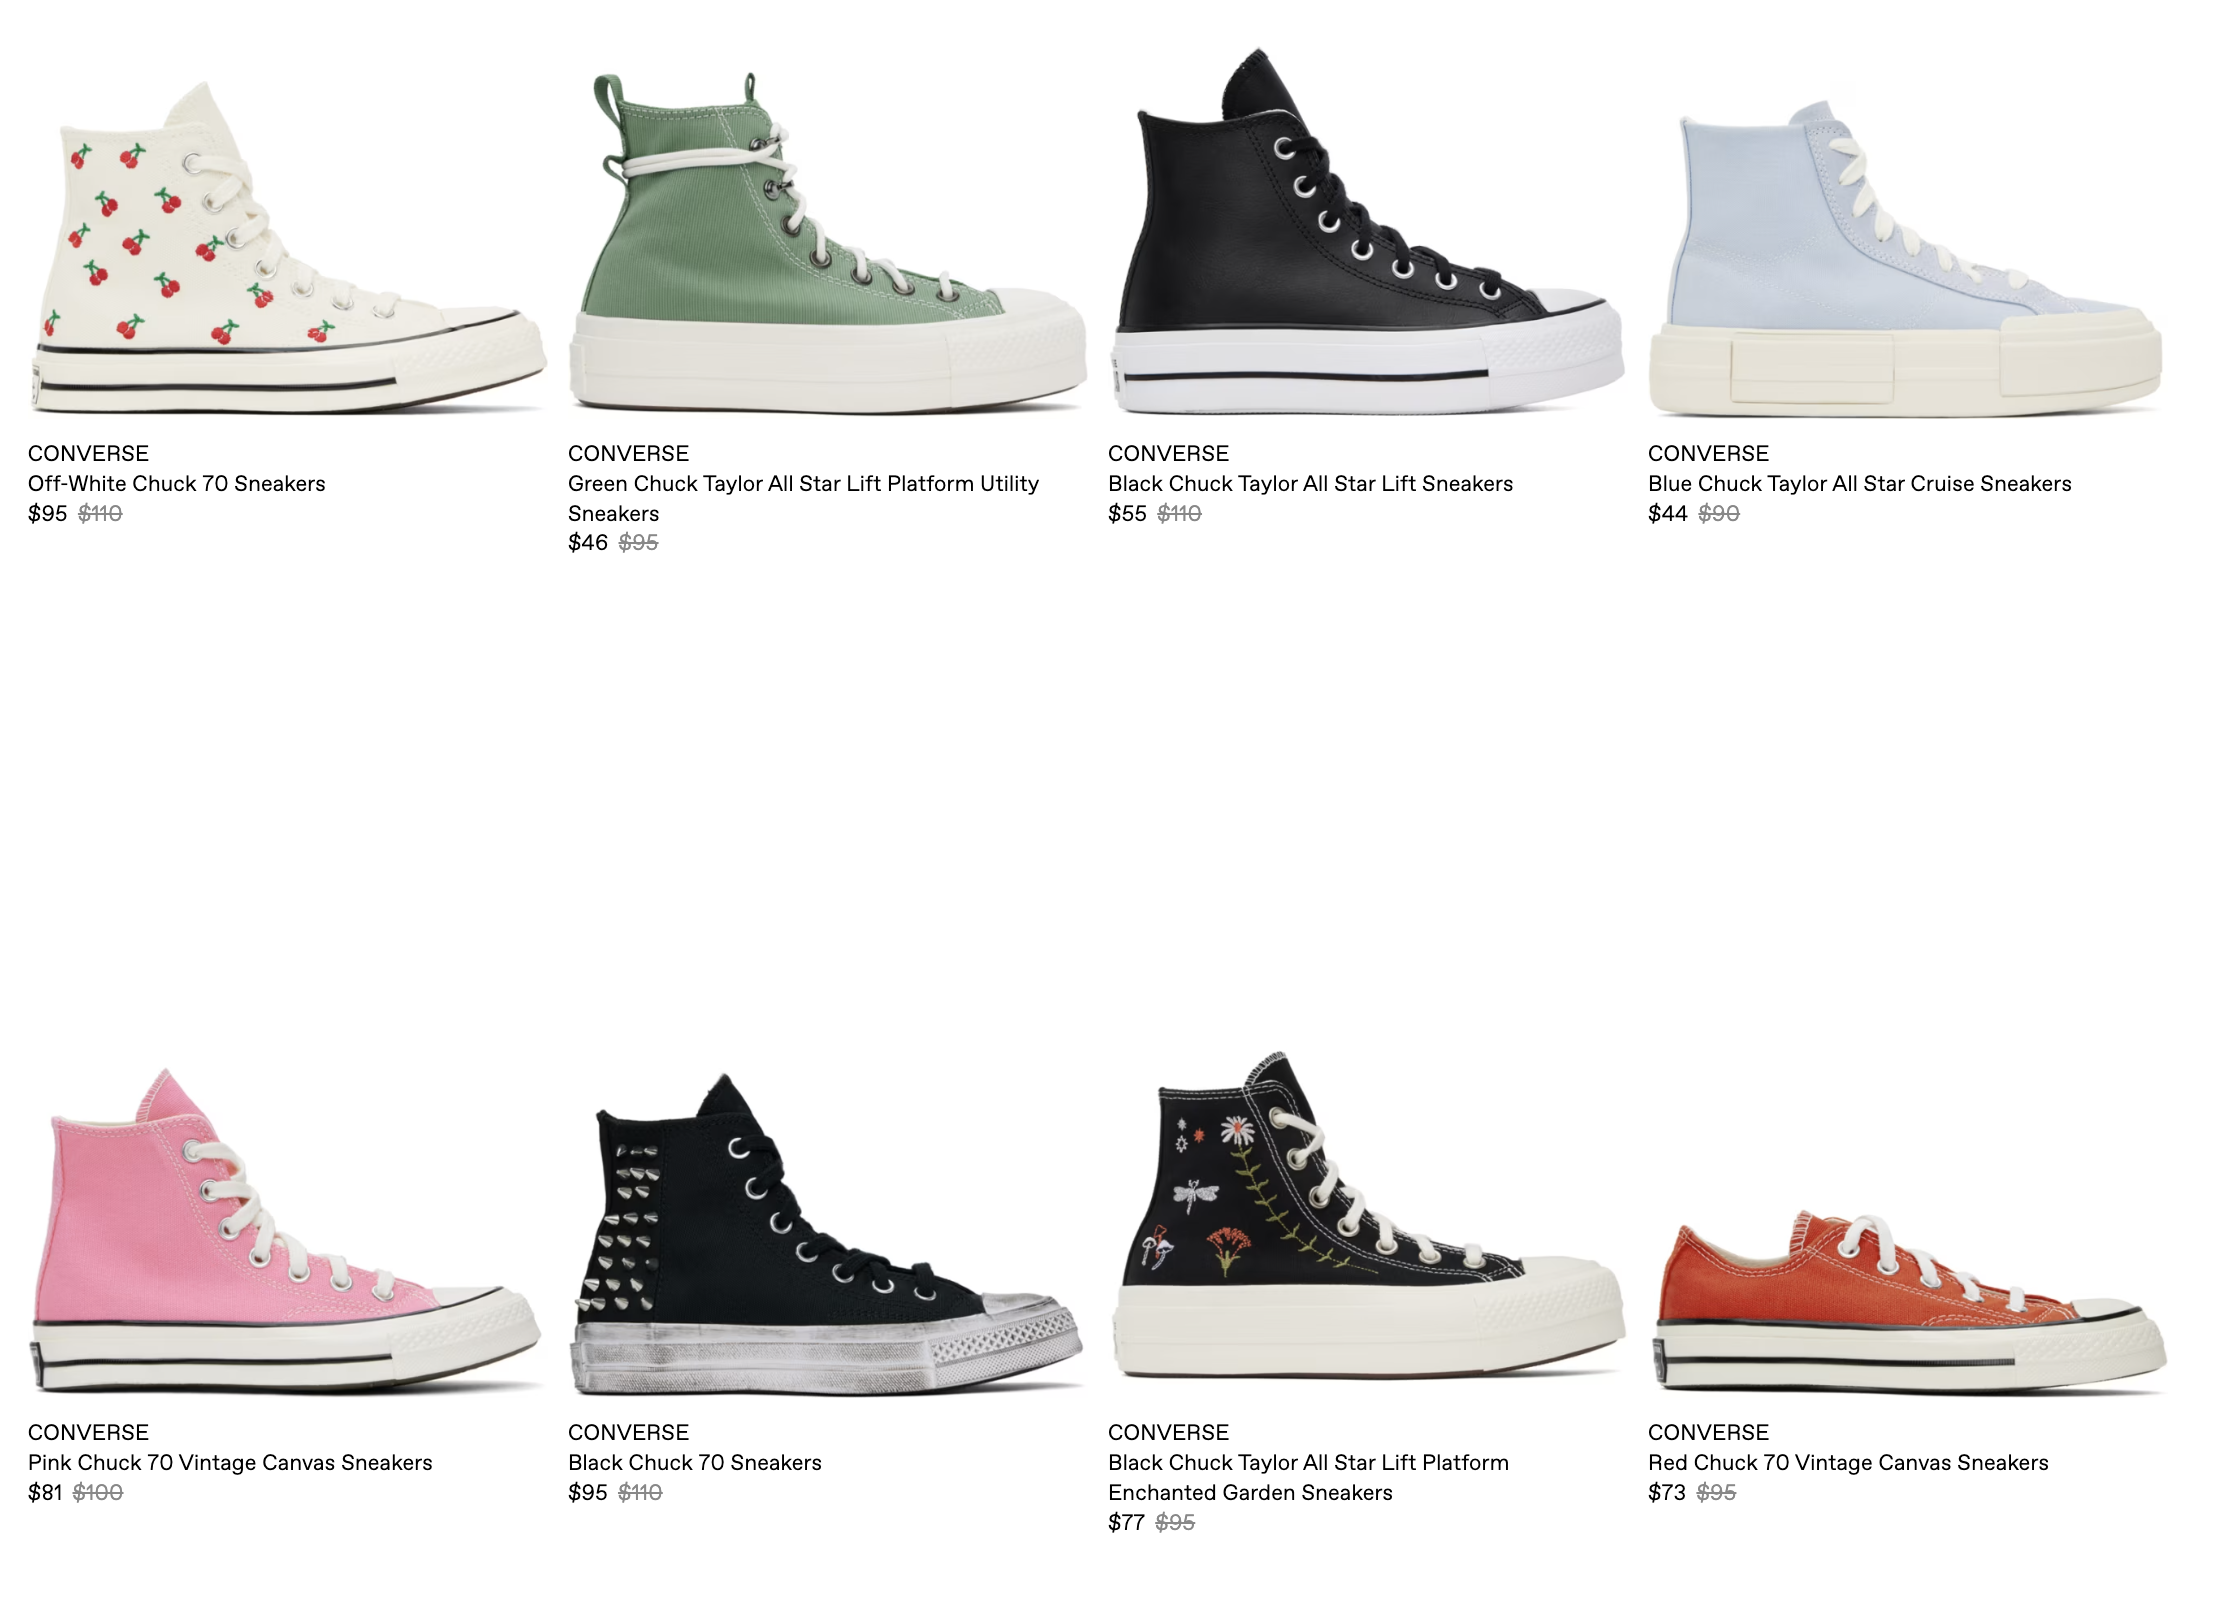The height and width of the screenshot is (1606, 2226).
Task: Click Red Chuck 70 Vintage Canvas Sneakers title
Action: pos(1848,1463)
